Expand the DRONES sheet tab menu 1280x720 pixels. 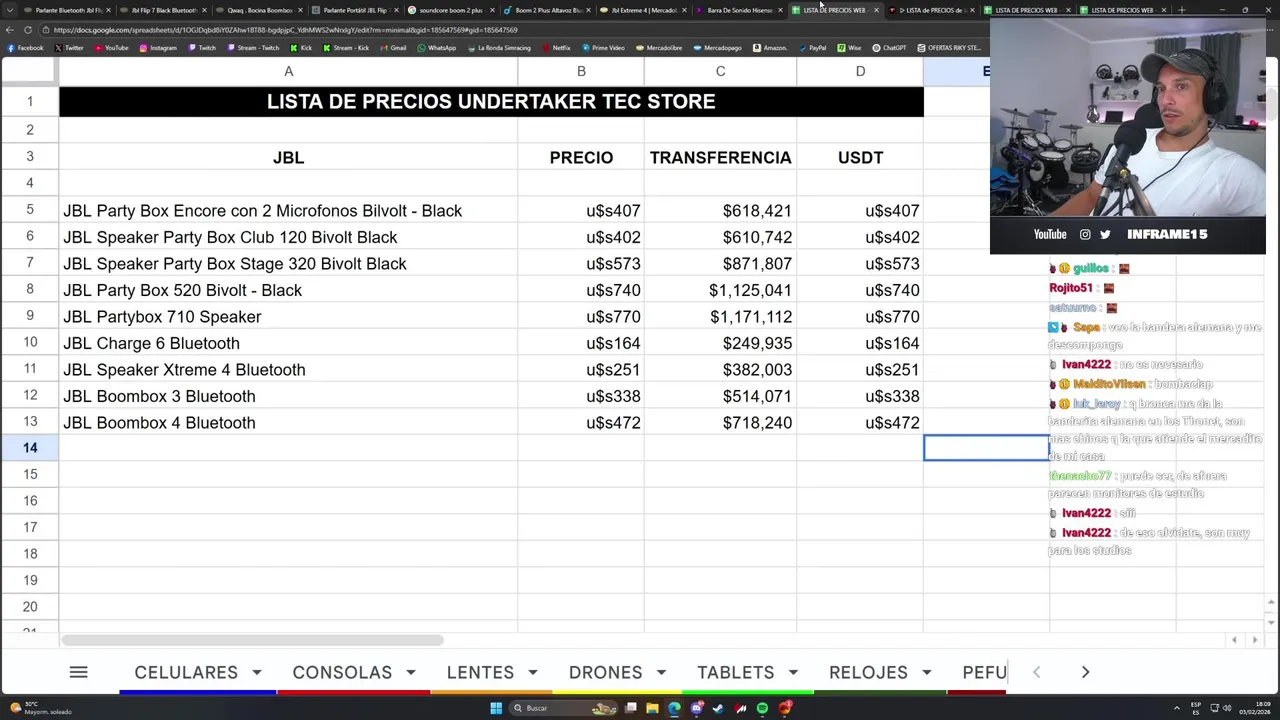pyautogui.click(x=660, y=672)
